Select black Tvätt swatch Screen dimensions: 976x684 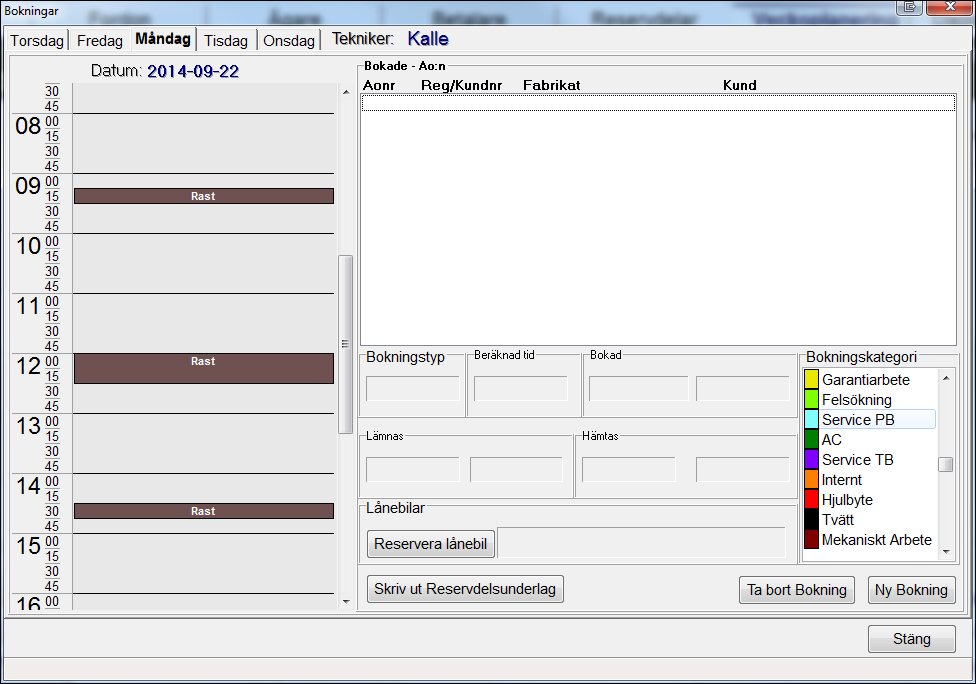(x=811, y=519)
